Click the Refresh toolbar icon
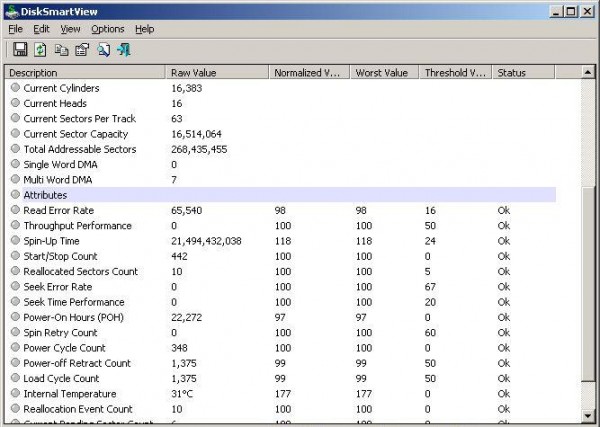 (x=40, y=50)
